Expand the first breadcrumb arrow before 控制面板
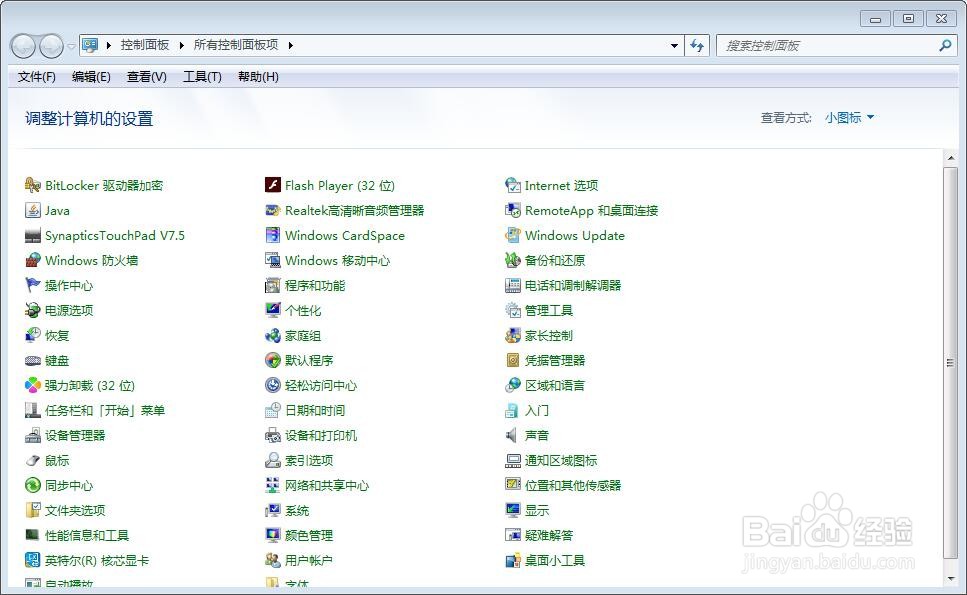Viewport: 967px width, 595px height. (x=109, y=45)
